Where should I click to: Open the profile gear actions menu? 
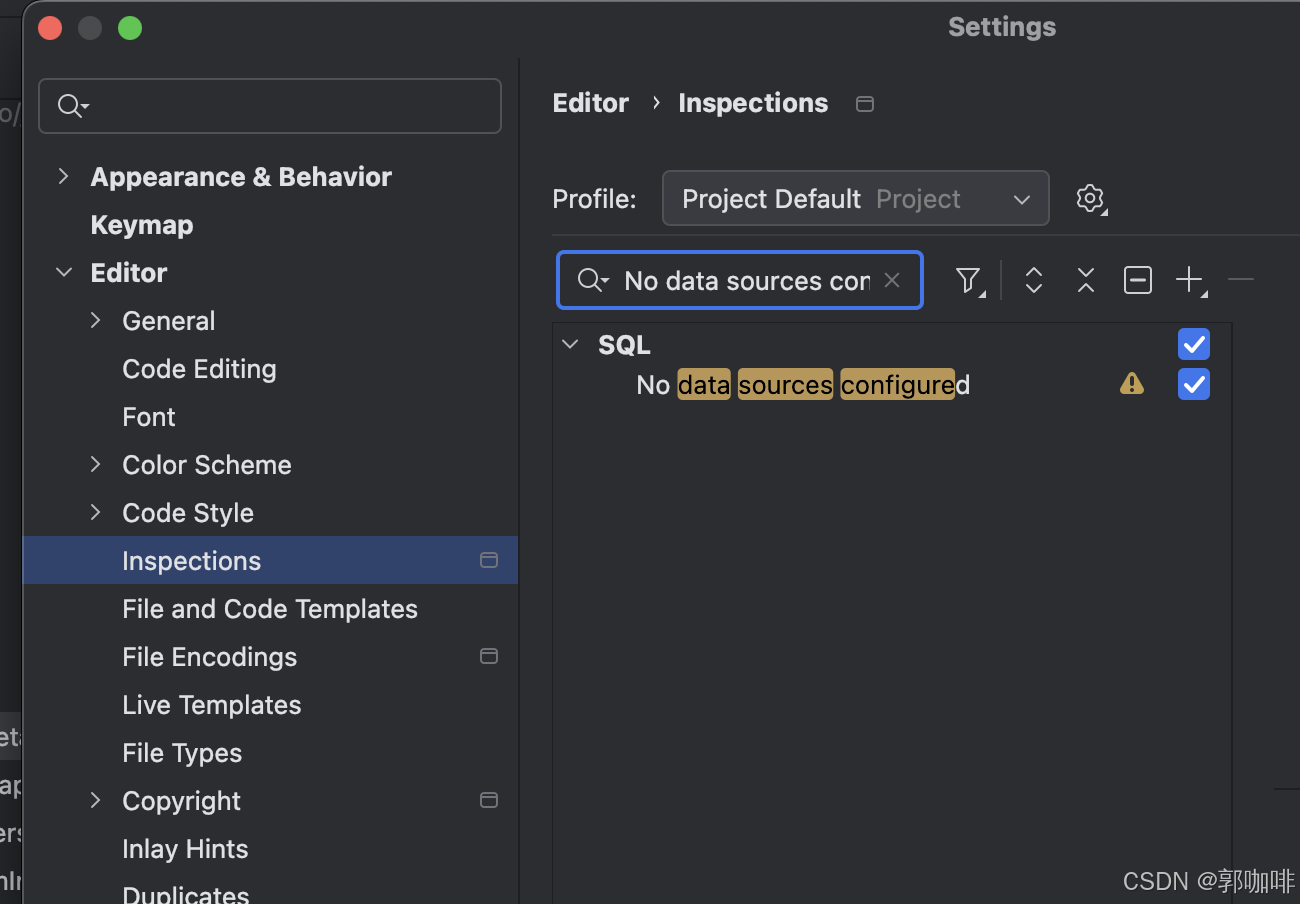pos(1090,199)
